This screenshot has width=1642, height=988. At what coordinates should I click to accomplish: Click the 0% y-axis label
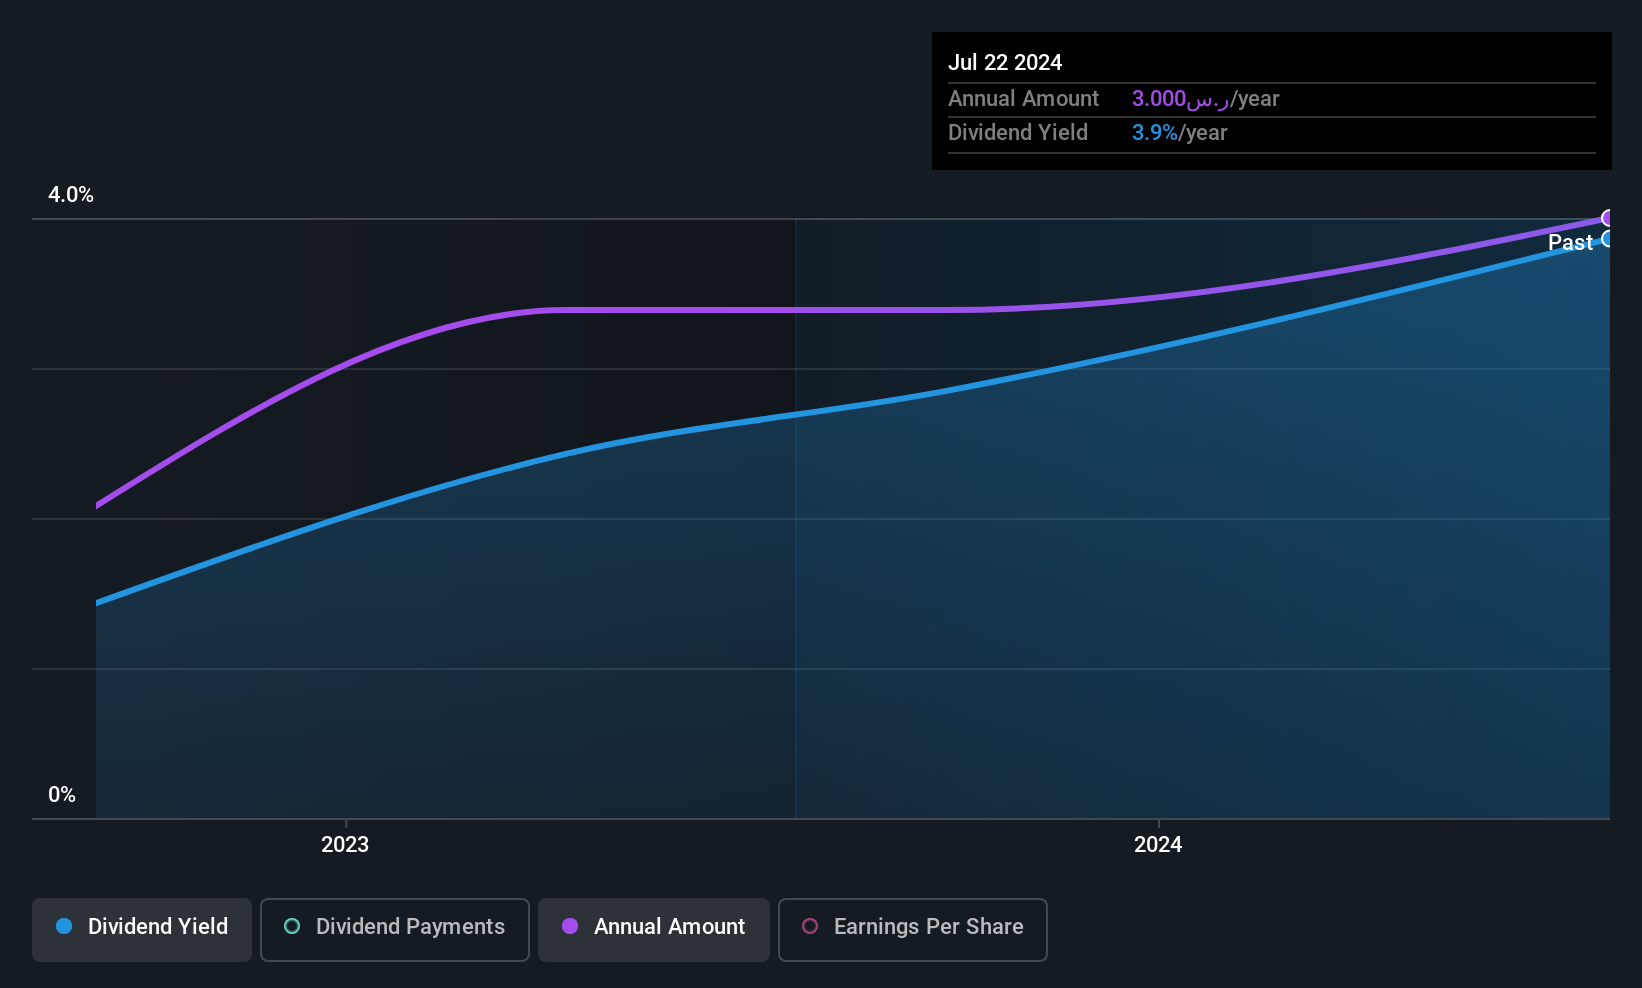click(62, 795)
